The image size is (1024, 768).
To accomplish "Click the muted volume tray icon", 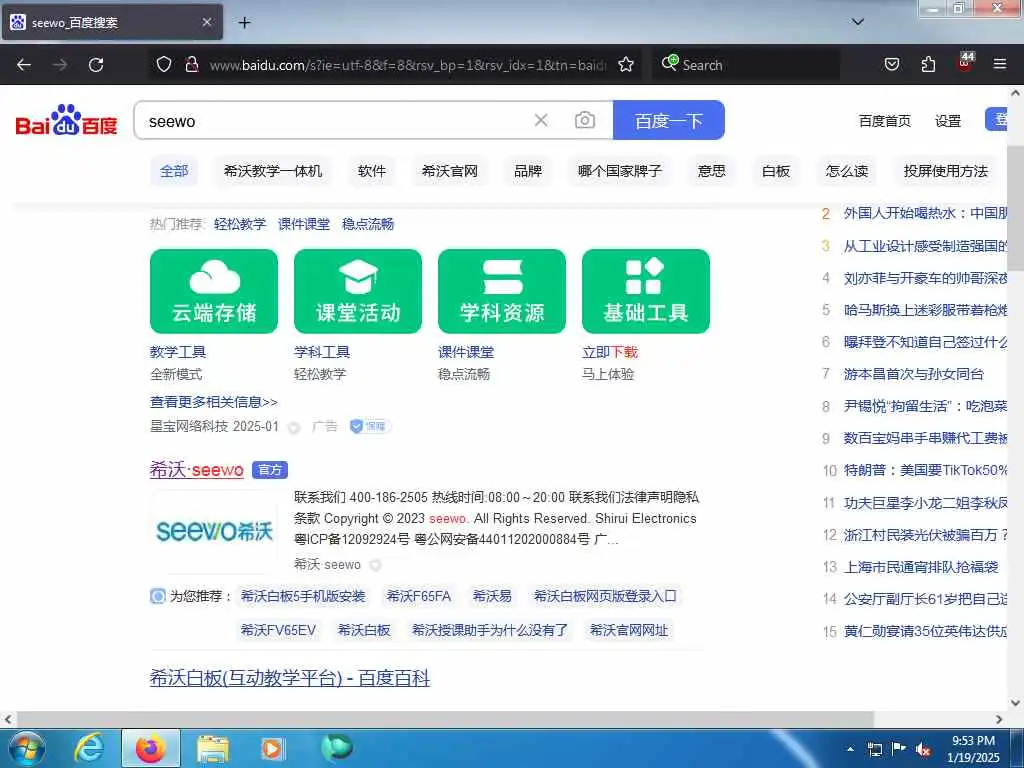I will point(923,749).
